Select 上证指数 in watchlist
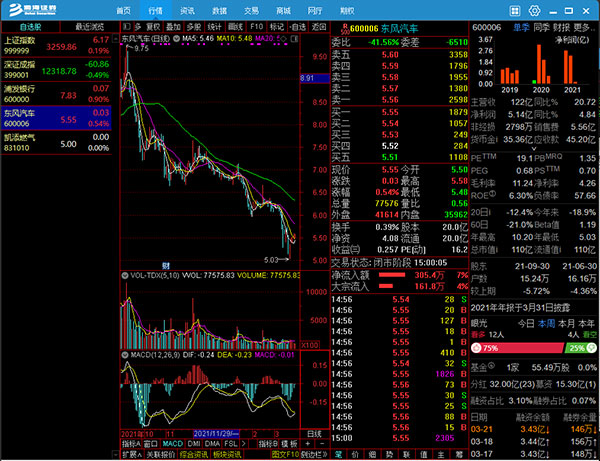 pos(57,46)
